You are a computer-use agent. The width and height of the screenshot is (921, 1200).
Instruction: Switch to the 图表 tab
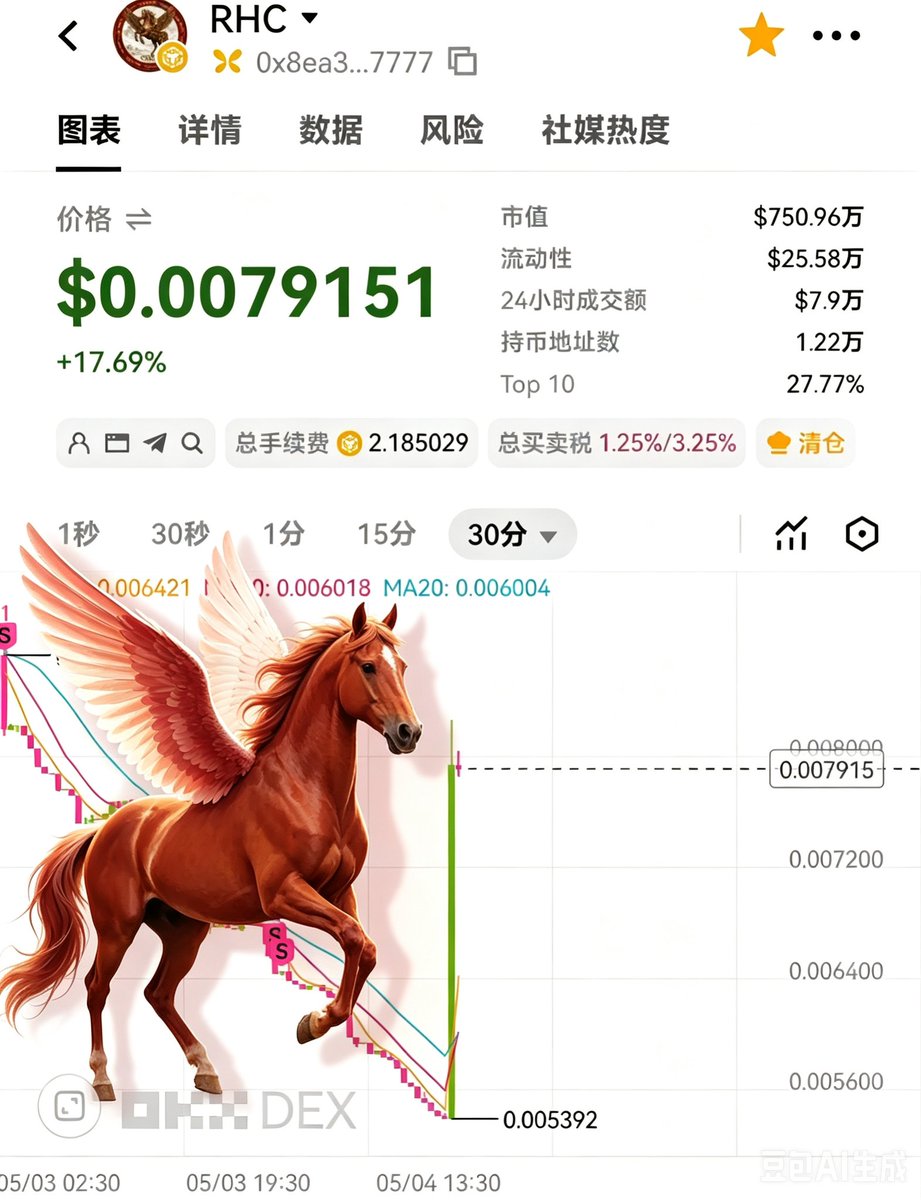pos(89,130)
